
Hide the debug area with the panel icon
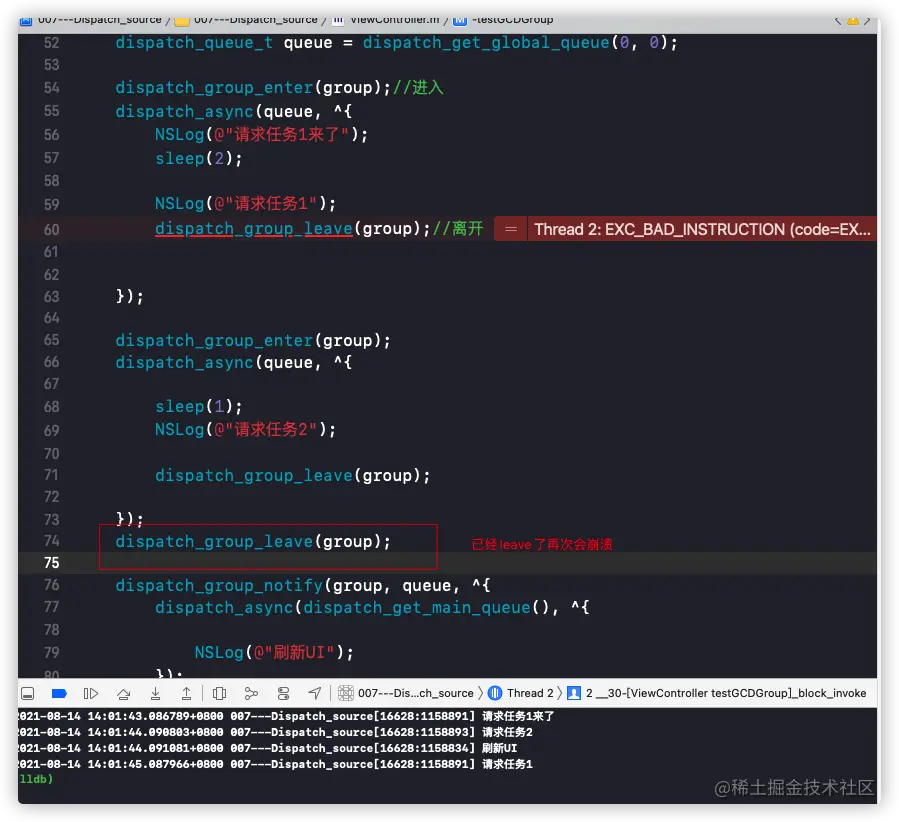coord(27,694)
